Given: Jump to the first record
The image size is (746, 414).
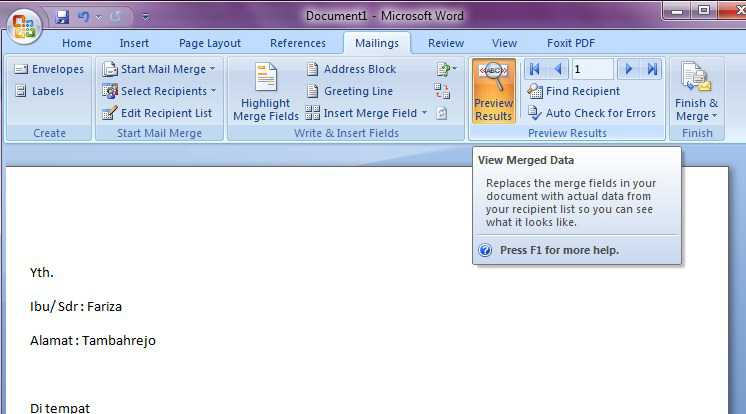Looking at the screenshot, I should point(534,69).
